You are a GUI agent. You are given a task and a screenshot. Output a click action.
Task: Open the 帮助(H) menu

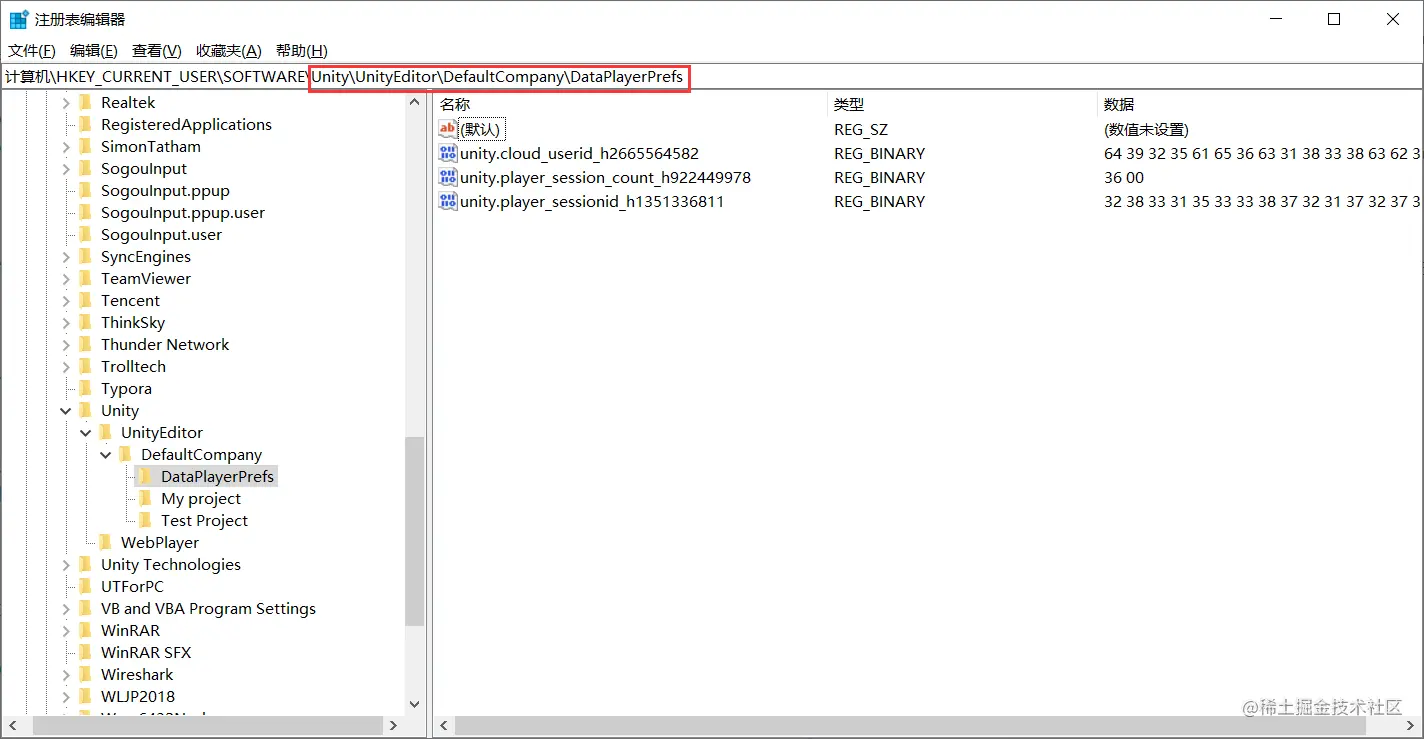pyautogui.click(x=301, y=51)
